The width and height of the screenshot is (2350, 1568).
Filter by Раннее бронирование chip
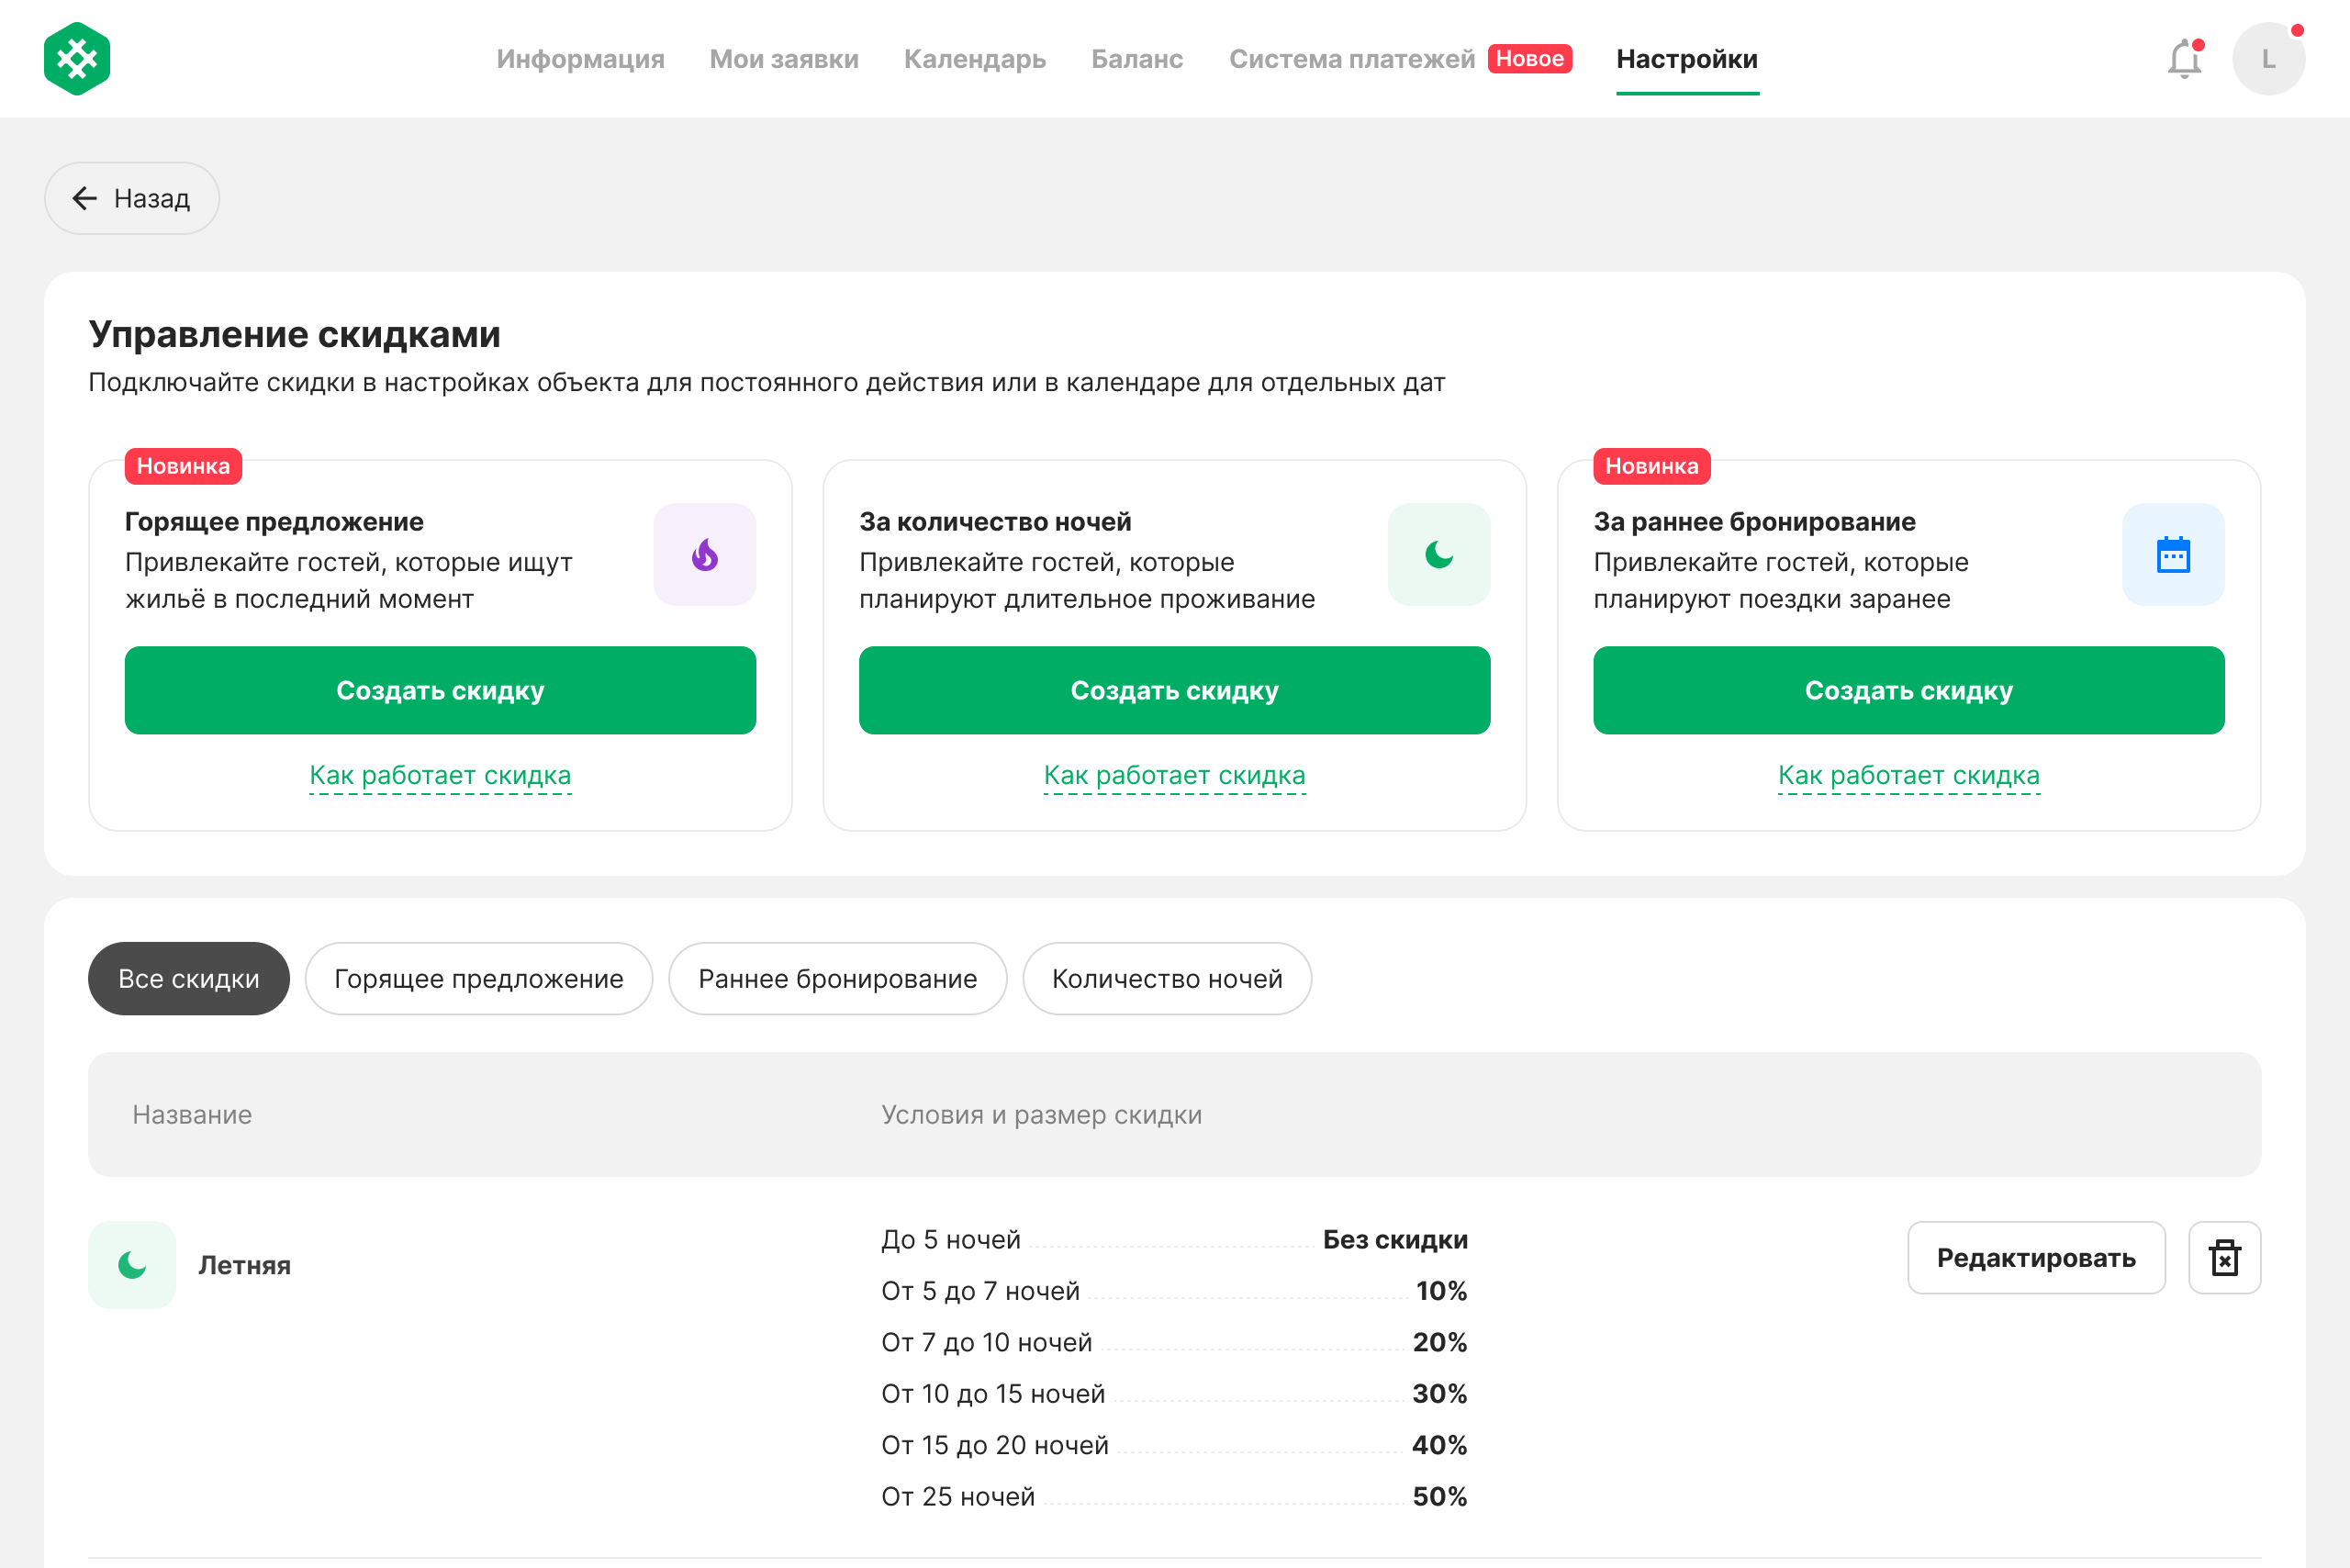[x=838, y=978]
